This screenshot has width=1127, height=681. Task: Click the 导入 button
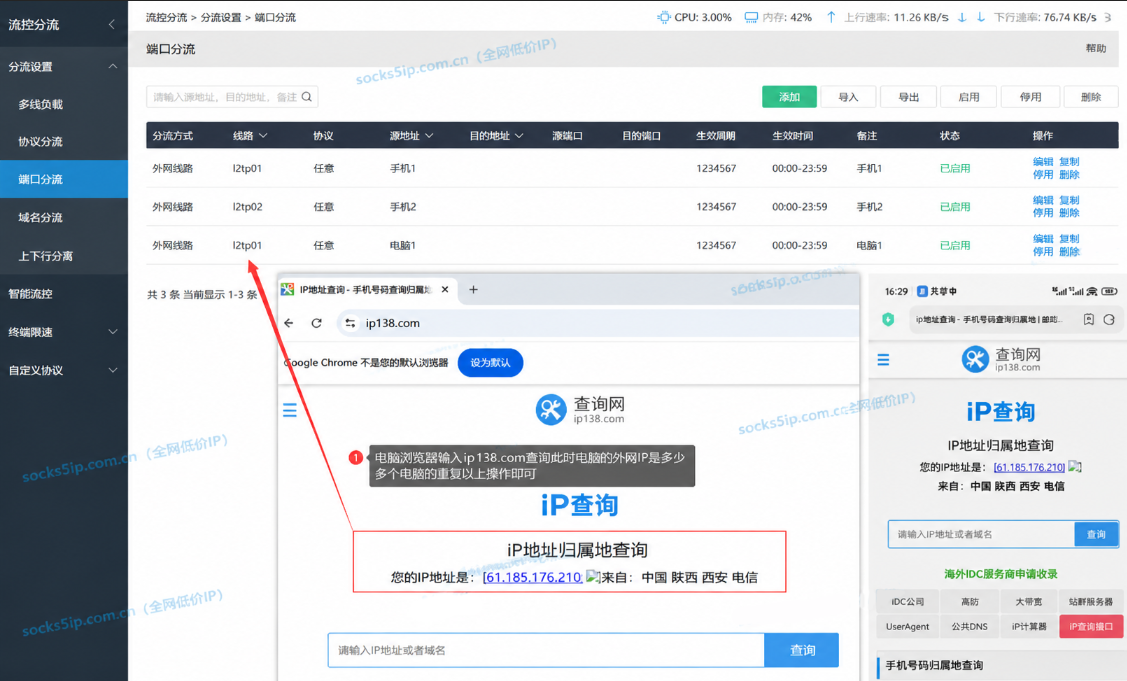pyautogui.click(x=849, y=96)
